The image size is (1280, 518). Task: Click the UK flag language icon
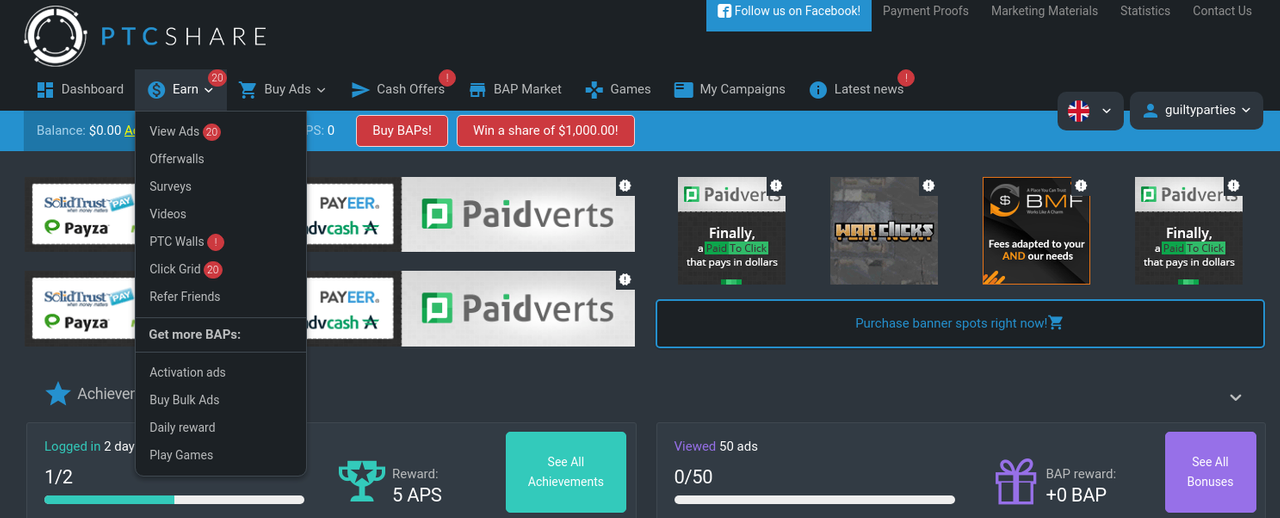pos(1079,110)
